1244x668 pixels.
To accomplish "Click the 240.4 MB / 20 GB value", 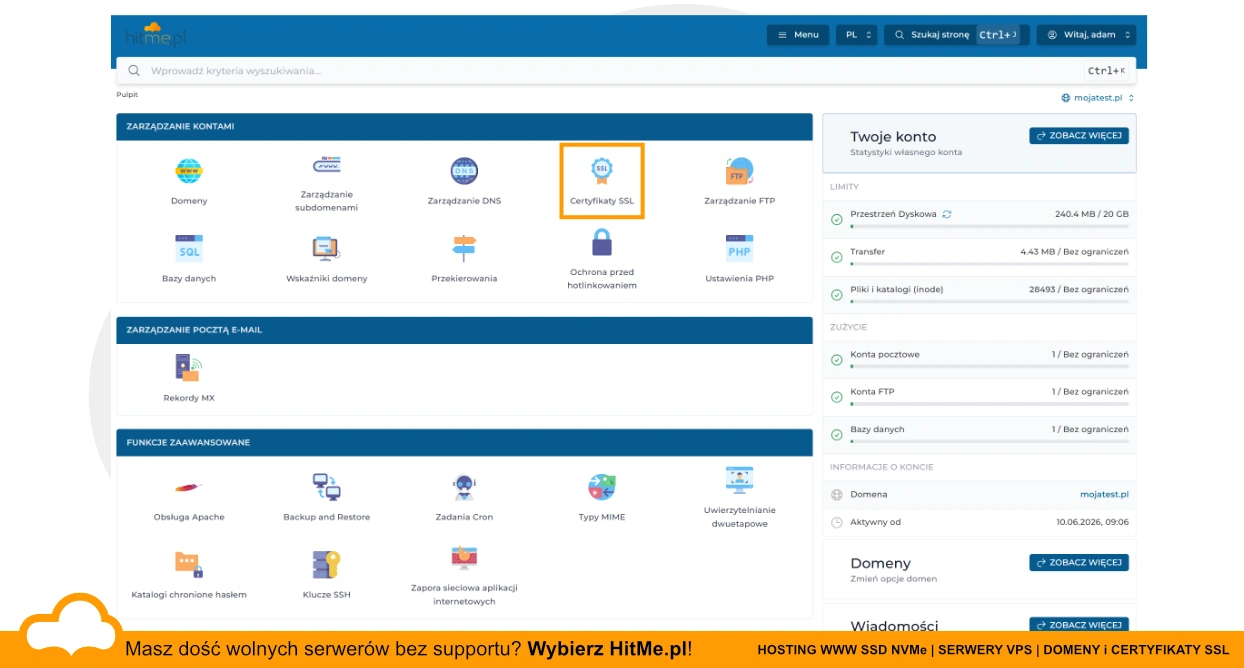I will click(x=1091, y=214).
